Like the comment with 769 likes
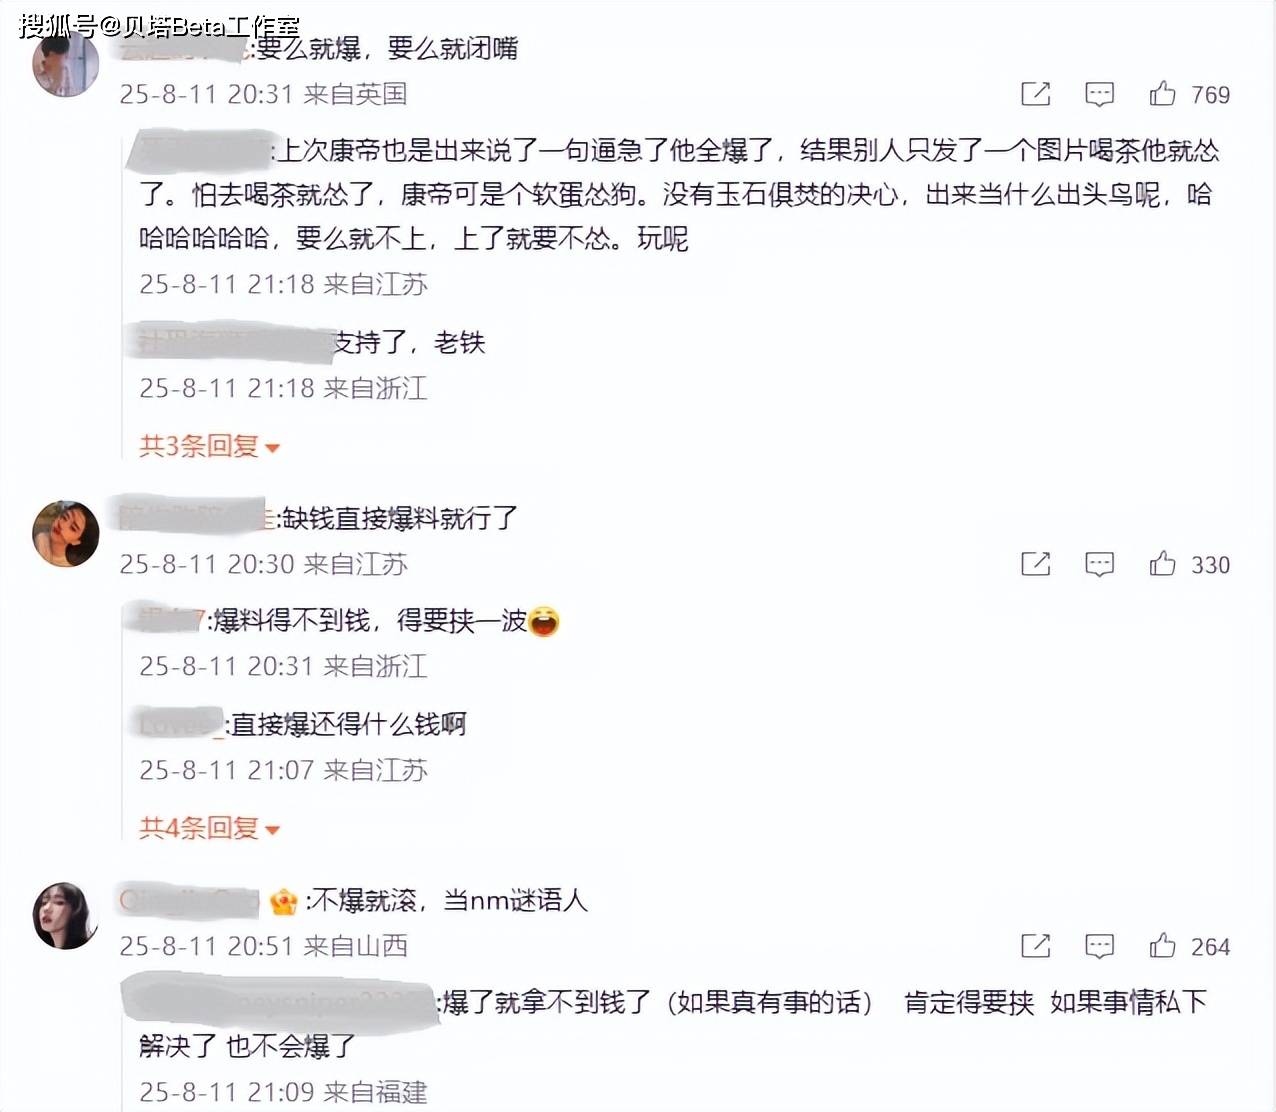Image resolution: width=1276 pixels, height=1112 pixels. 1163,94
